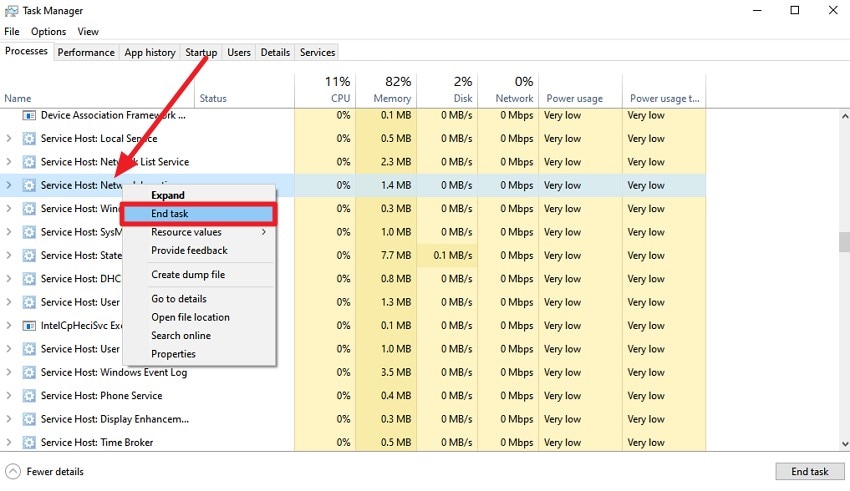This screenshot has width=850, height=491.
Task: Open the Options menu
Action: tap(48, 31)
